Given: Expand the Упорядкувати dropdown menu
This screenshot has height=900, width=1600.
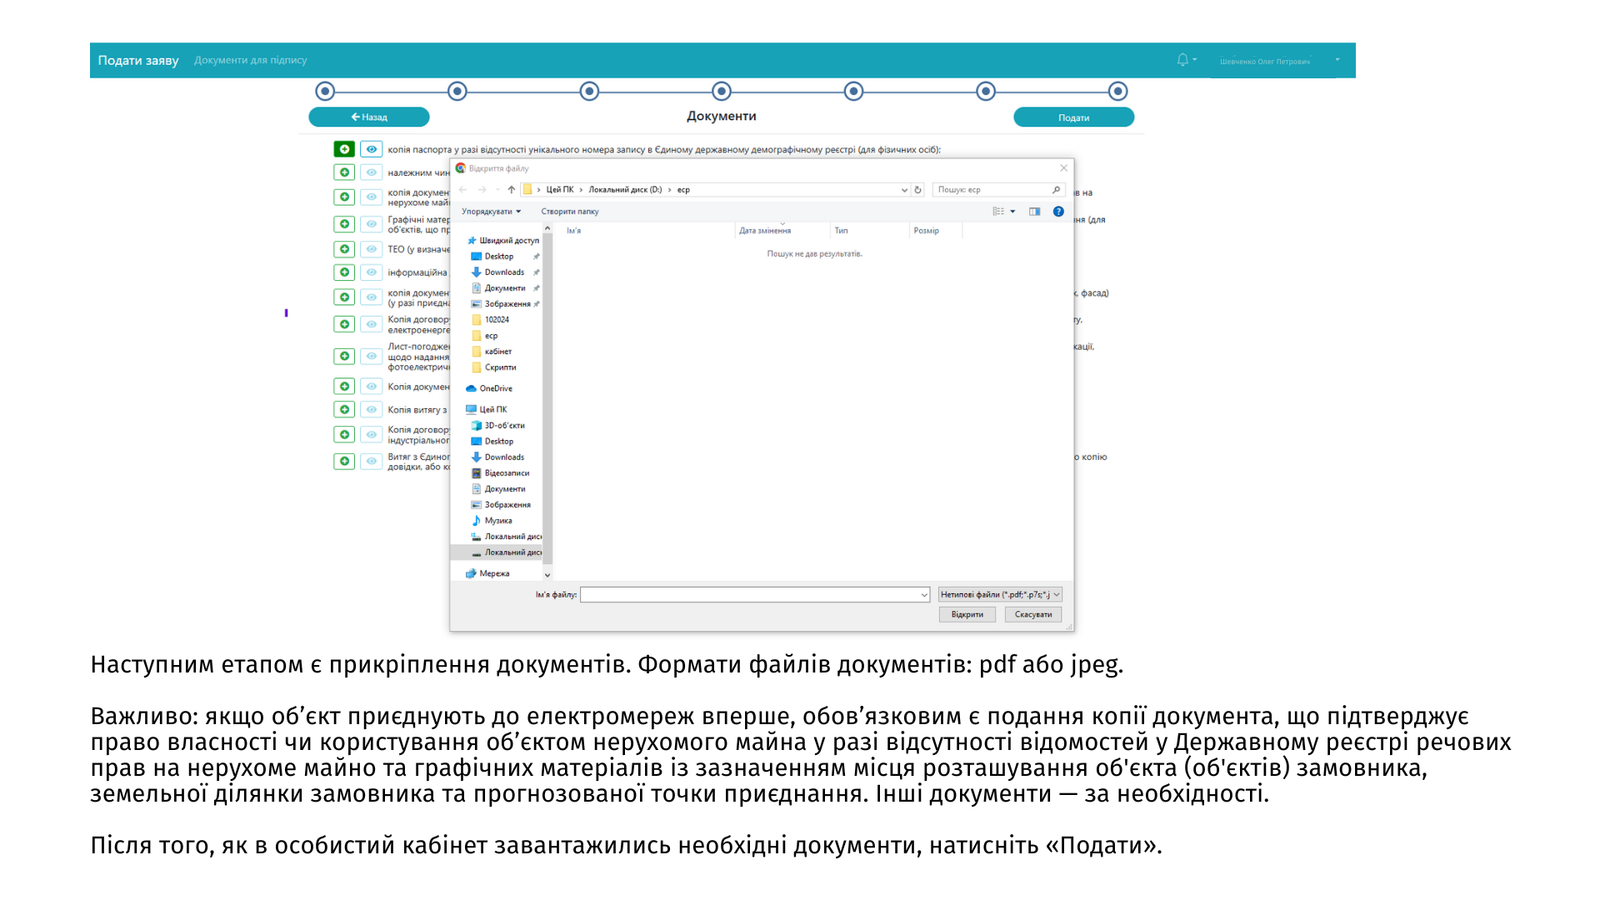Looking at the screenshot, I should [x=491, y=212].
